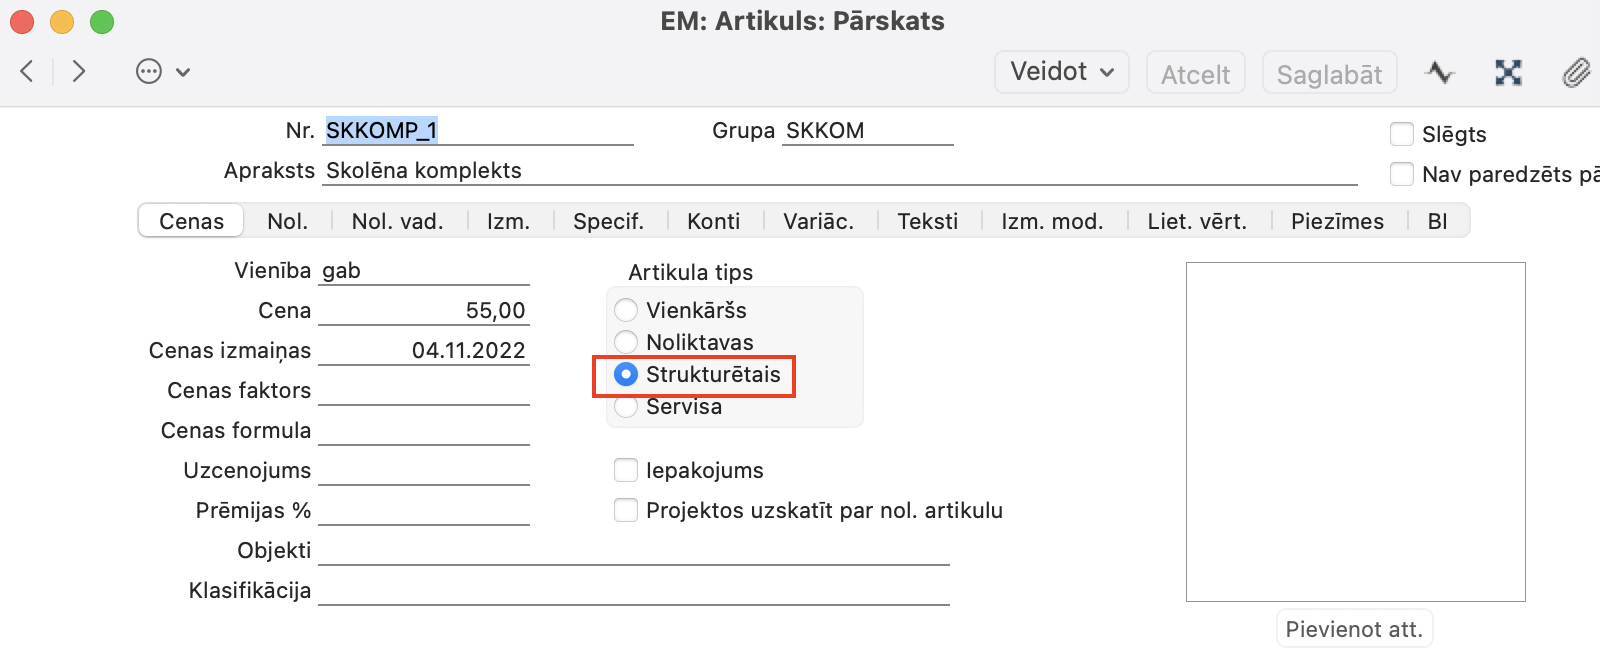
Task: Click the Pievienot att. button
Action: (x=1354, y=629)
